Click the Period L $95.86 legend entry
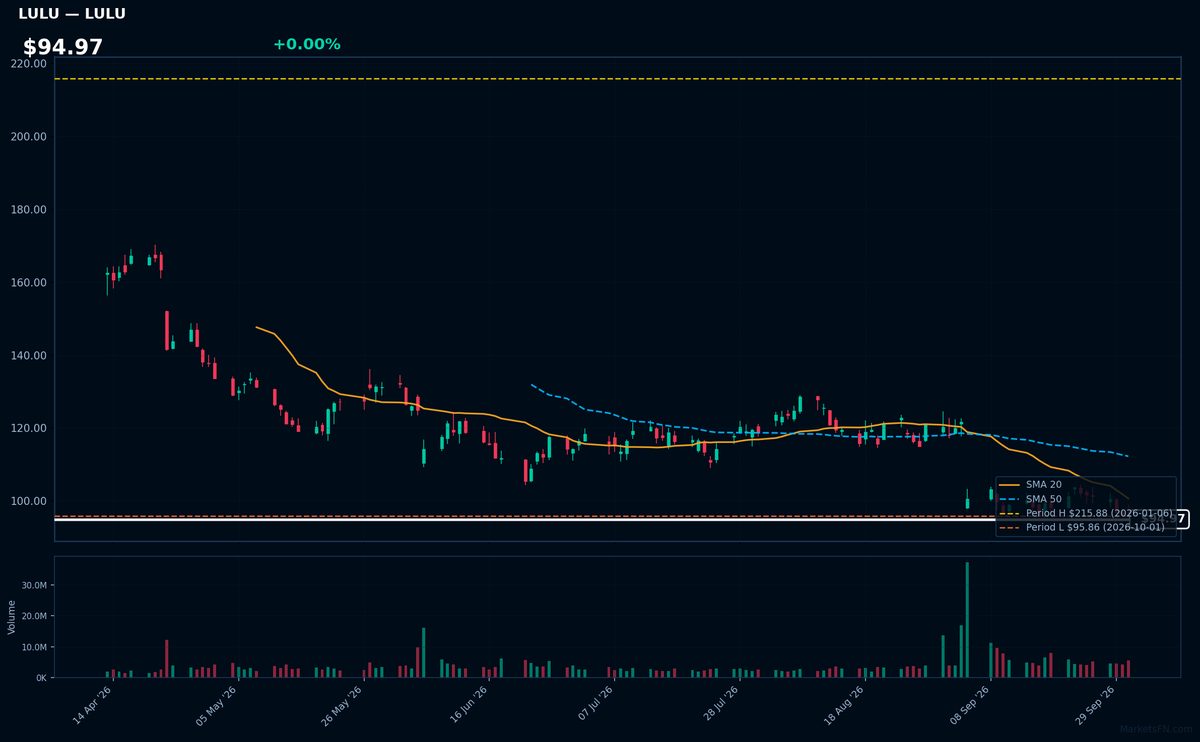 coord(1082,527)
